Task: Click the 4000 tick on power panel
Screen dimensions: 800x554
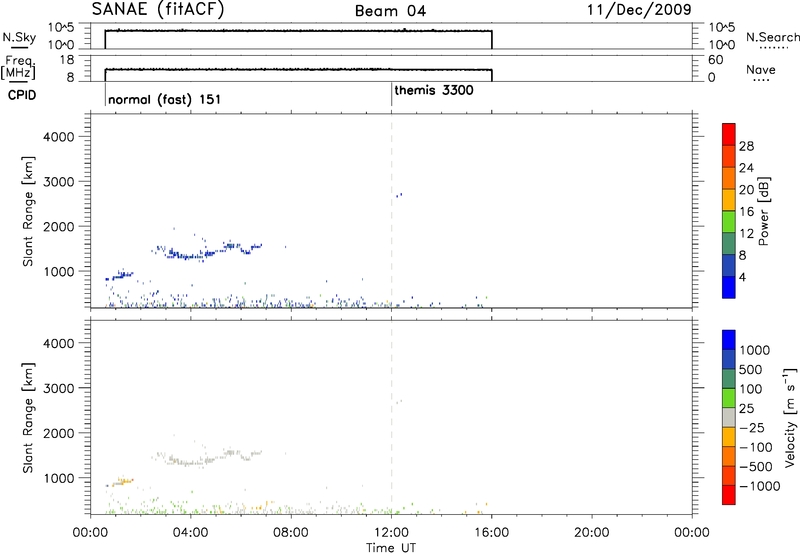Action: coord(59,137)
